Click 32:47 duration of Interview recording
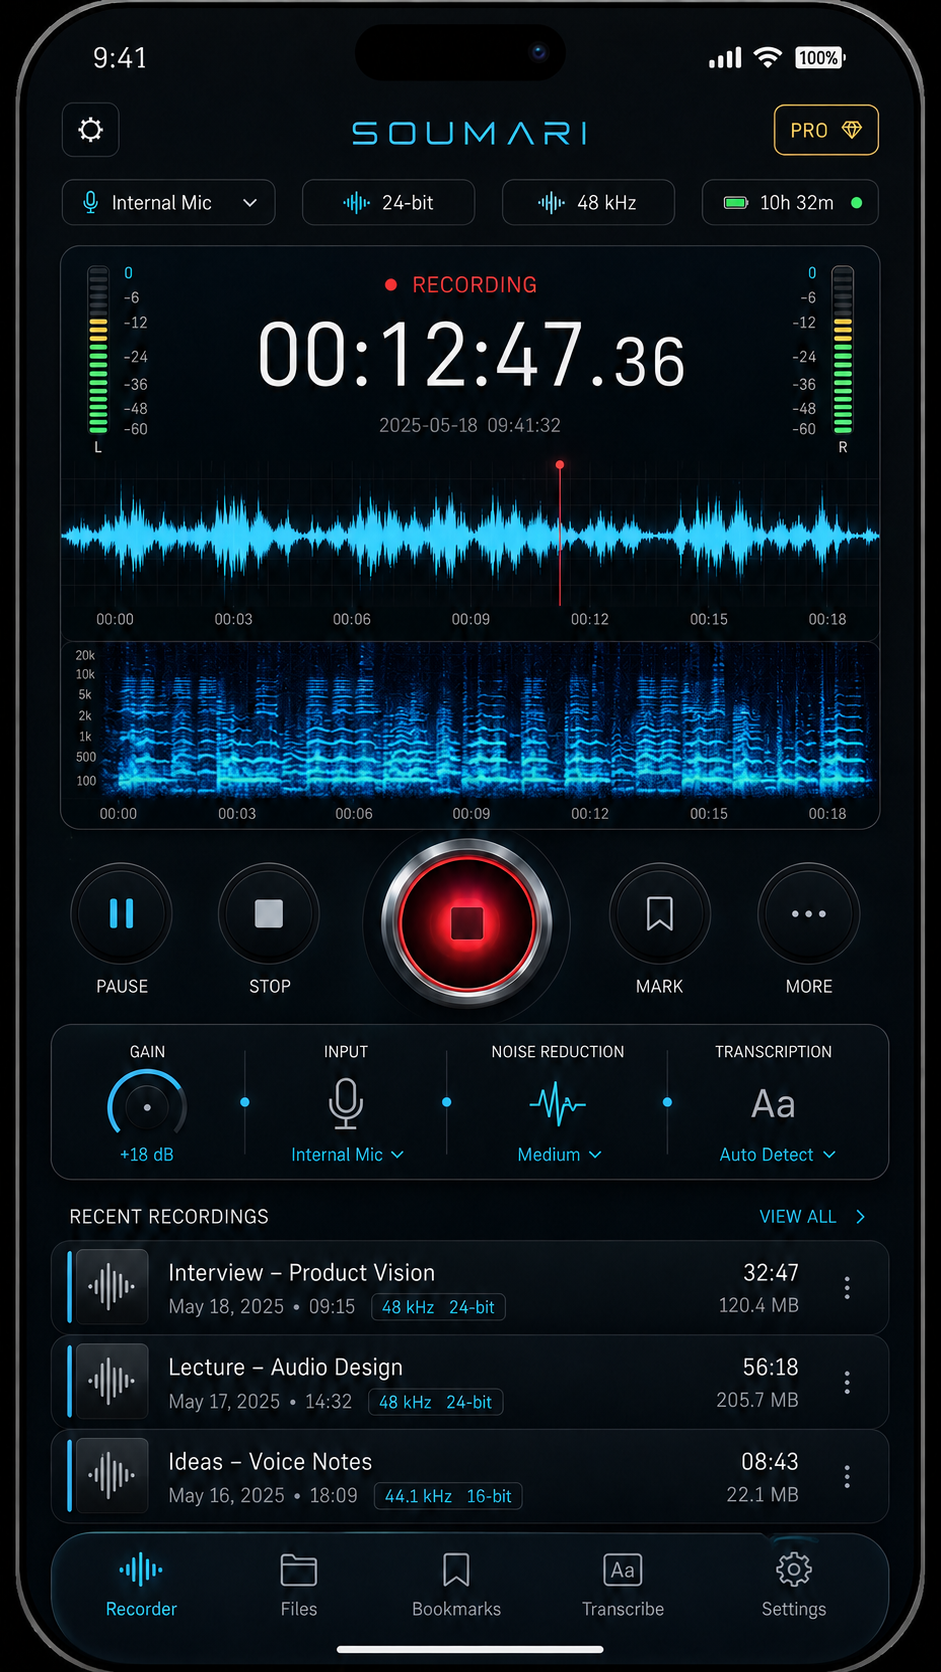Viewport: 941px width, 1672px height. click(771, 1273)
